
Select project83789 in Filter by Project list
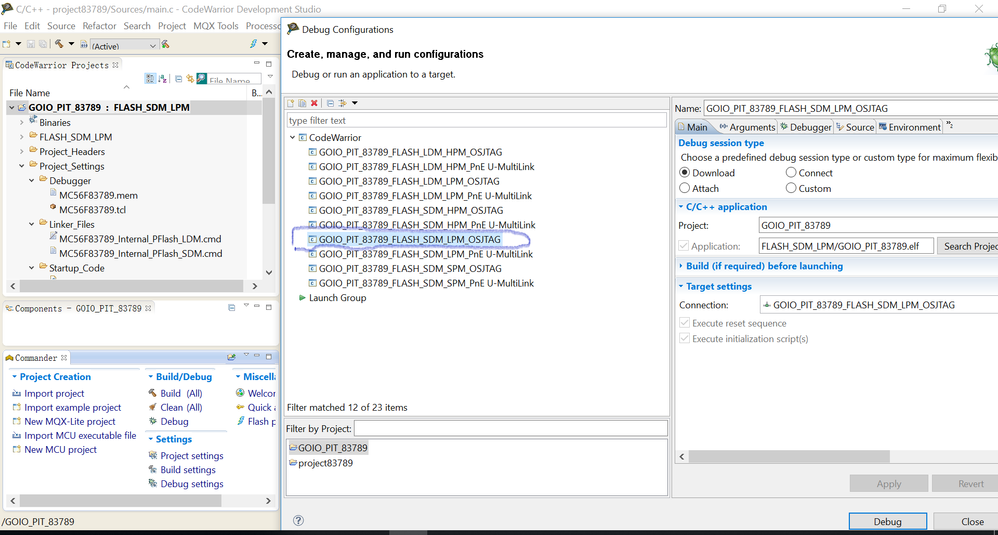pyautogui.click(x=325, y=463)
